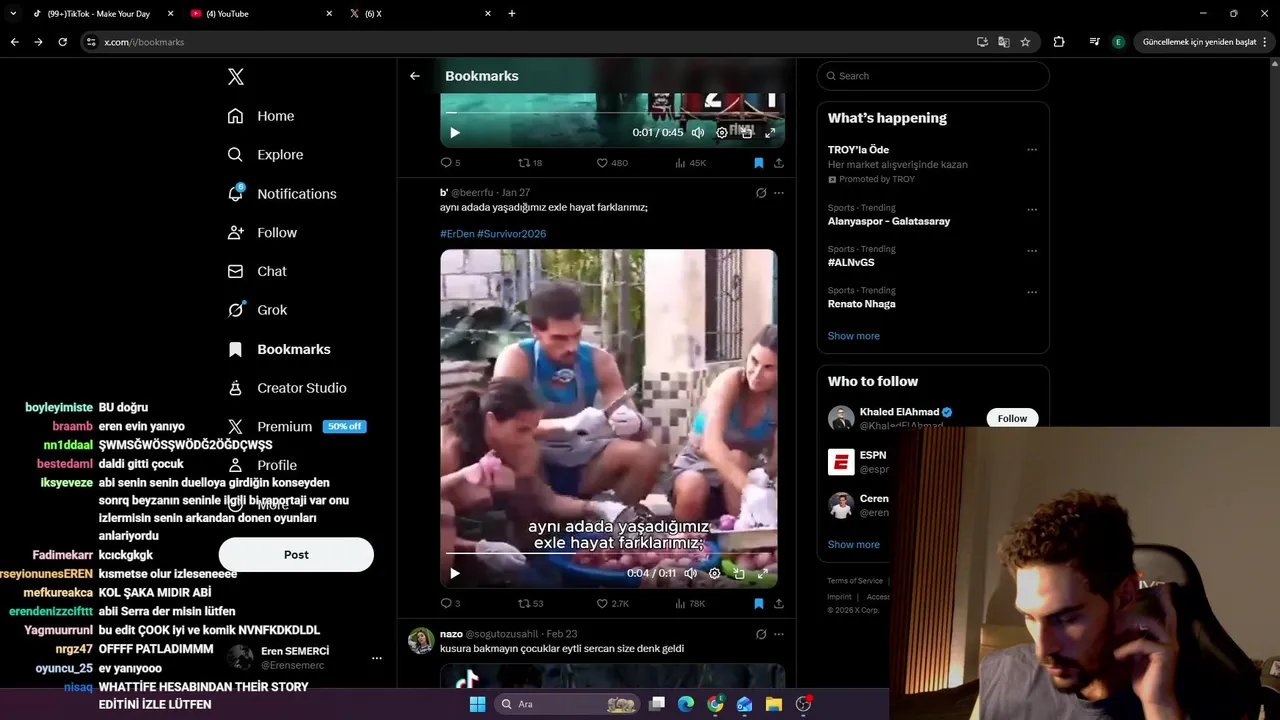1280x720 pixels.
Task: Like the post with 480 likes
Action: [x=612, y=163]
